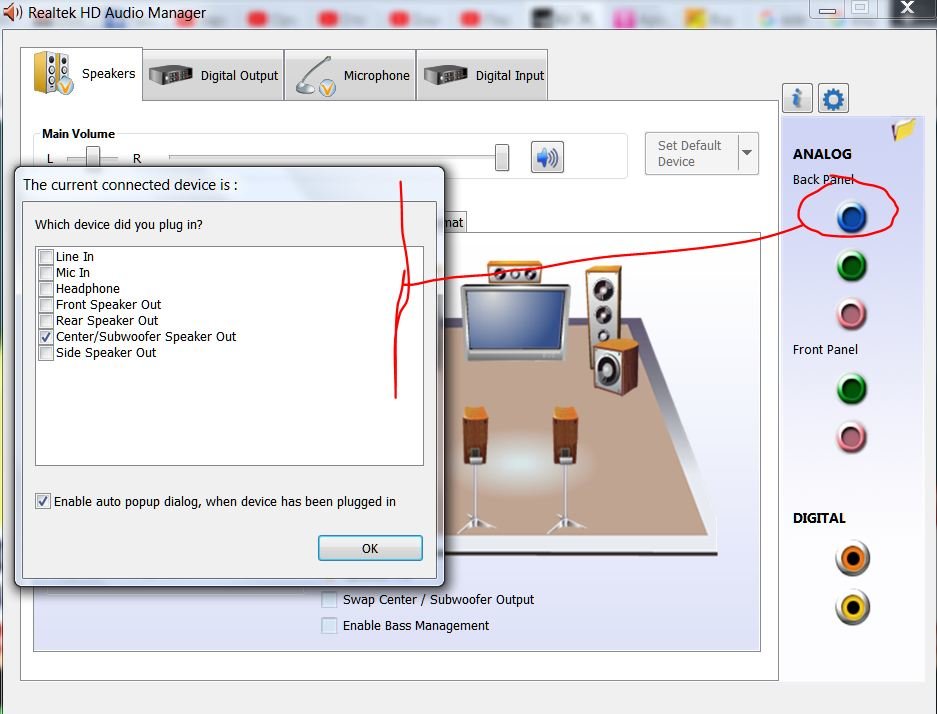Click the Main Volume slider handle
Screen dimensions: 937x714
(502, 158)
